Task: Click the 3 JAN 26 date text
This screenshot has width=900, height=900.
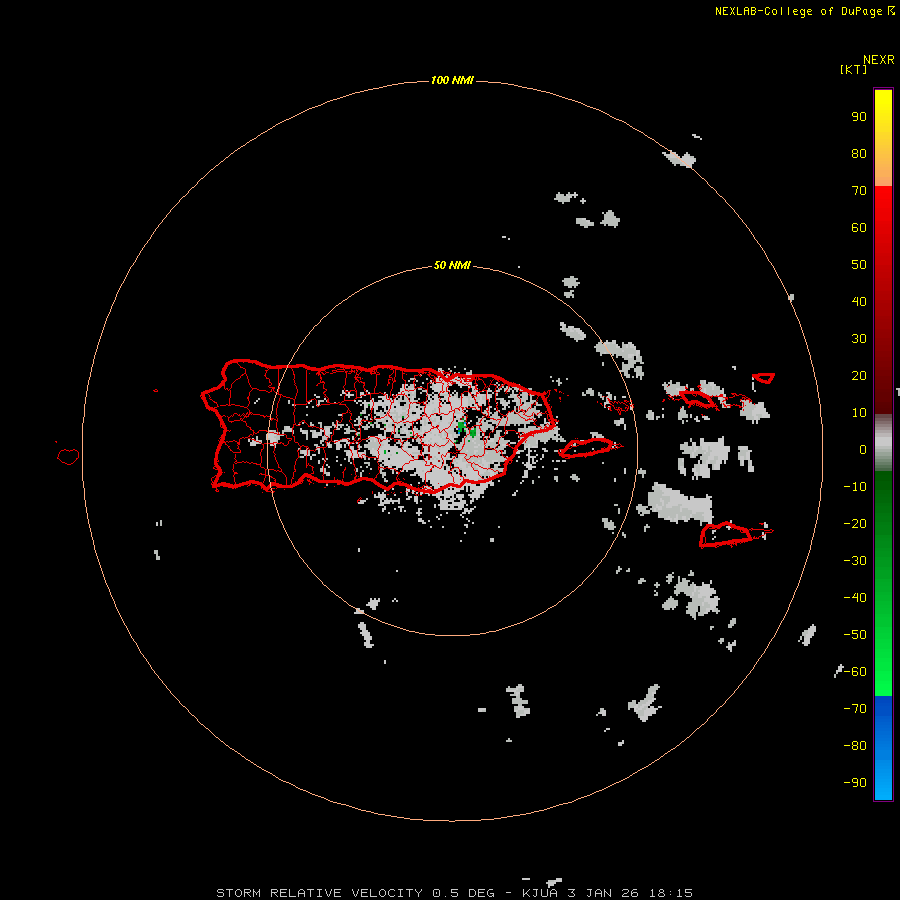Action: [x=603, y=893]
